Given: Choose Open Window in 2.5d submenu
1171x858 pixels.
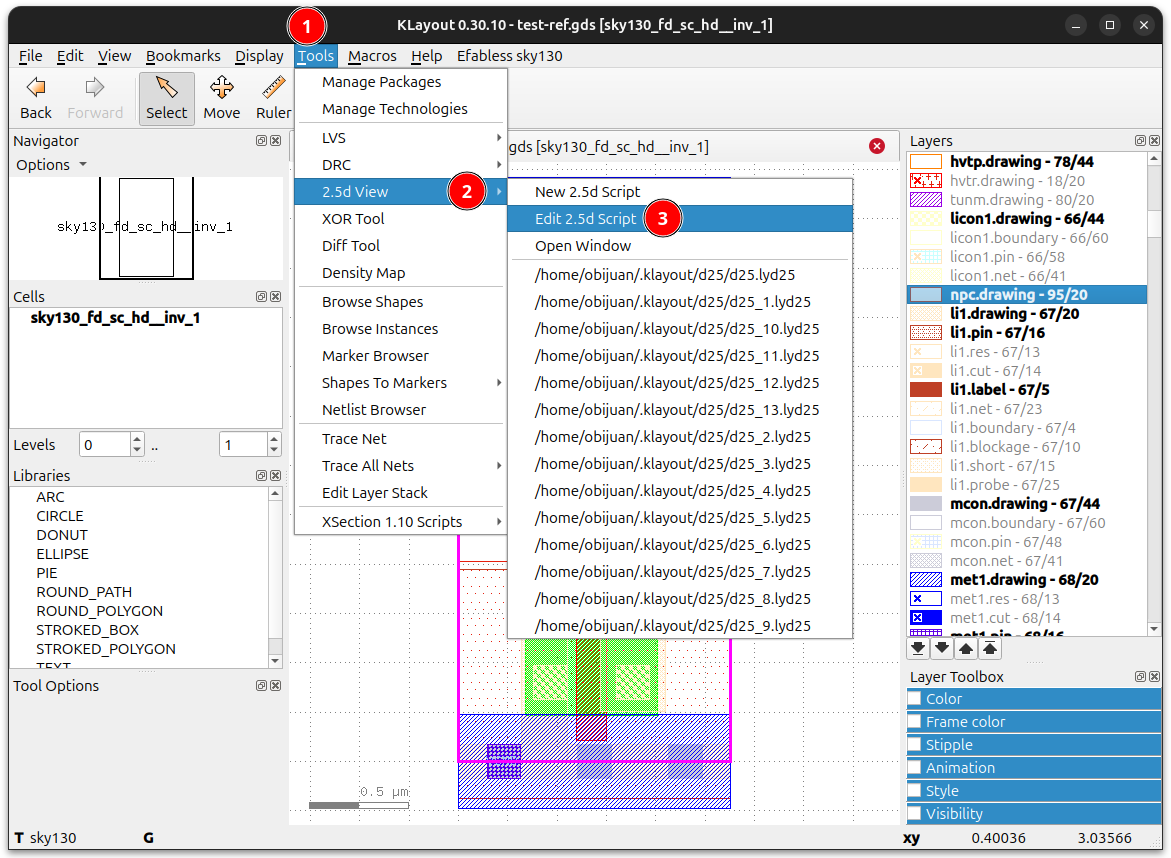Looking at the screenshot, I should 680,246.
